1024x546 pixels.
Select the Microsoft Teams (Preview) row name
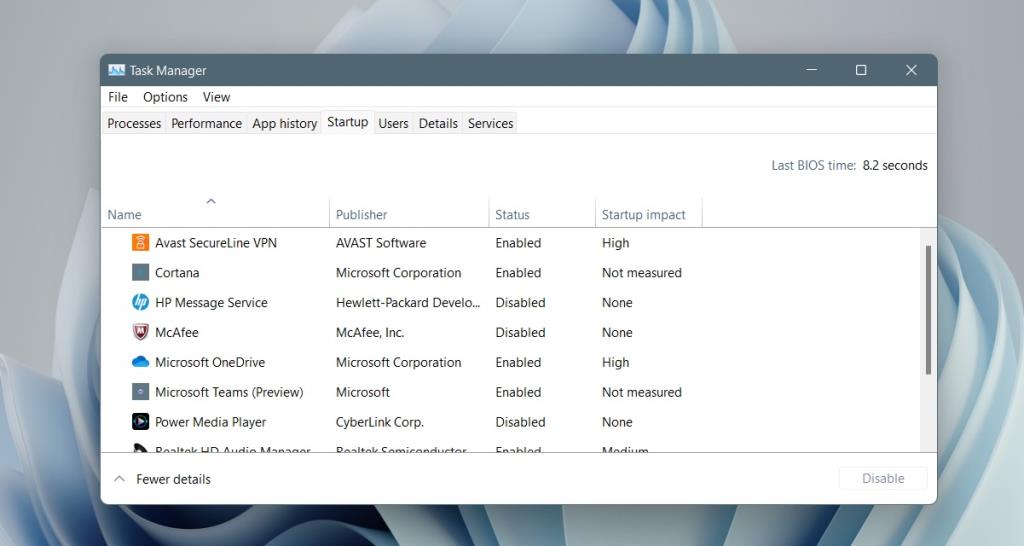click(x=229, y=392)
